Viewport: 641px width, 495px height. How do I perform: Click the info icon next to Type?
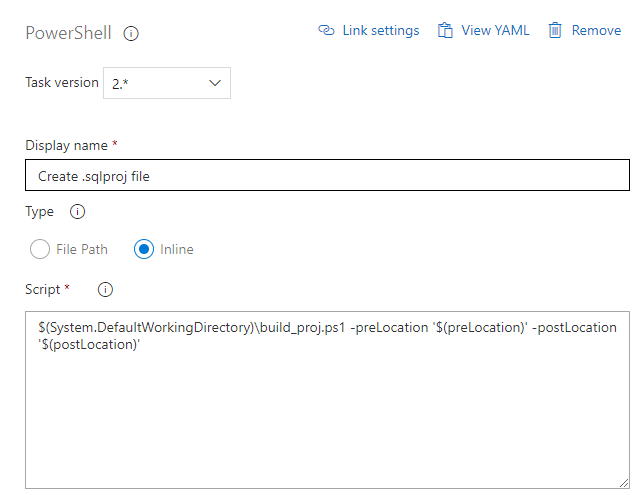(78, 212)
